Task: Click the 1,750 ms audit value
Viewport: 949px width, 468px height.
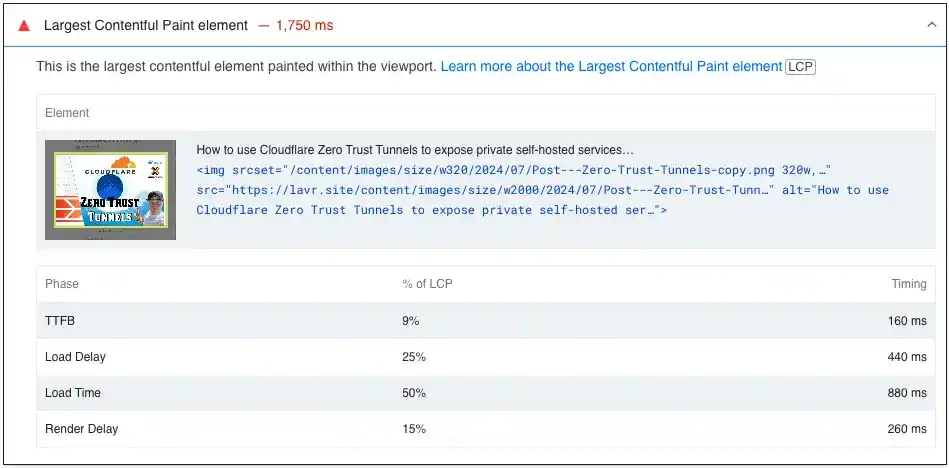Action: (x=305, y=25)
